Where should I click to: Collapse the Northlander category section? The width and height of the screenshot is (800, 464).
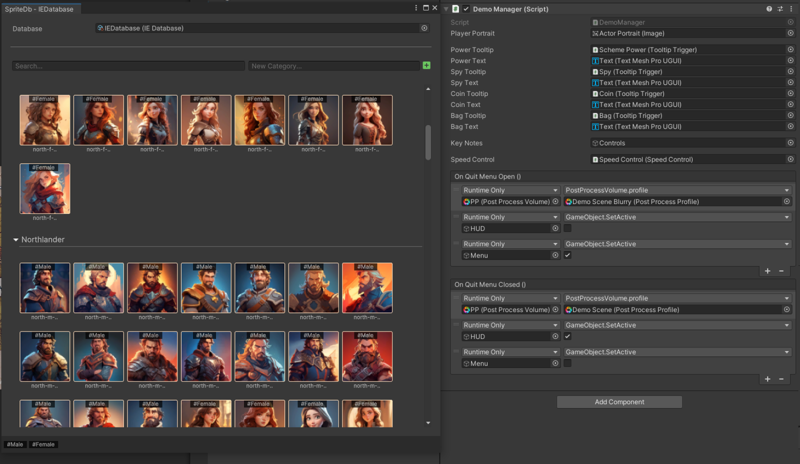point(16,240)
